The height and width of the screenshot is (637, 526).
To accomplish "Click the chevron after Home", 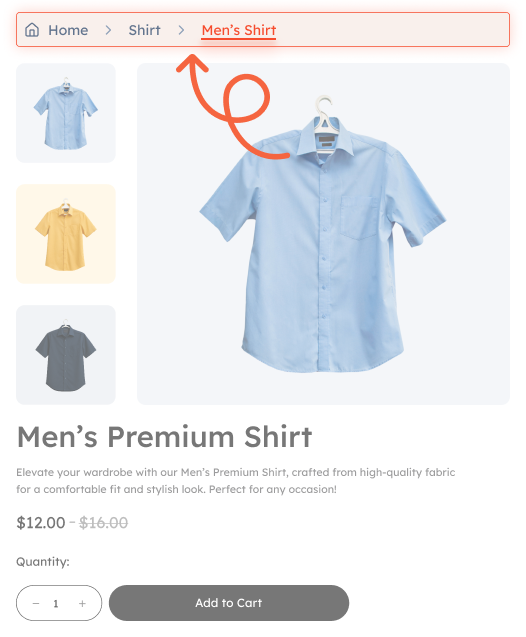I will (108, 30).
